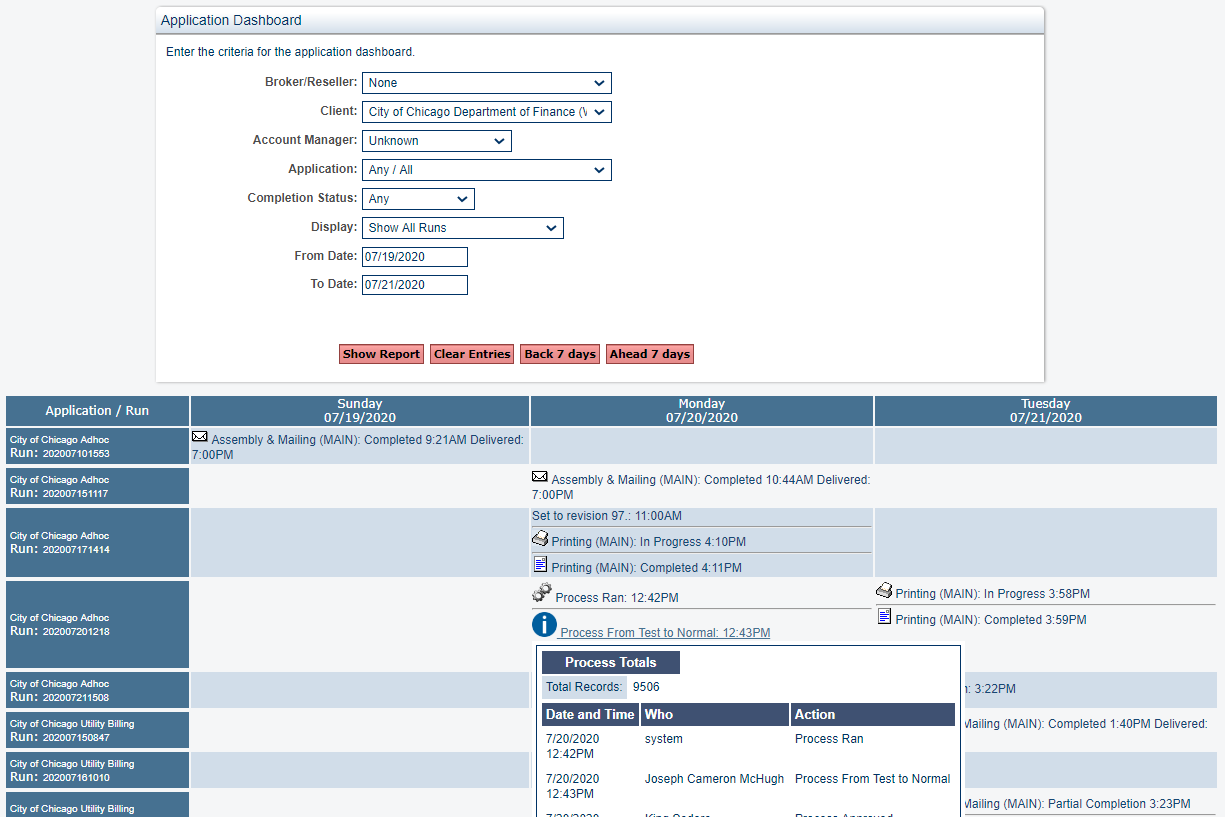Click the 'Set to revision 97.: 11:00AM' entry

click(x=607, y=516)
